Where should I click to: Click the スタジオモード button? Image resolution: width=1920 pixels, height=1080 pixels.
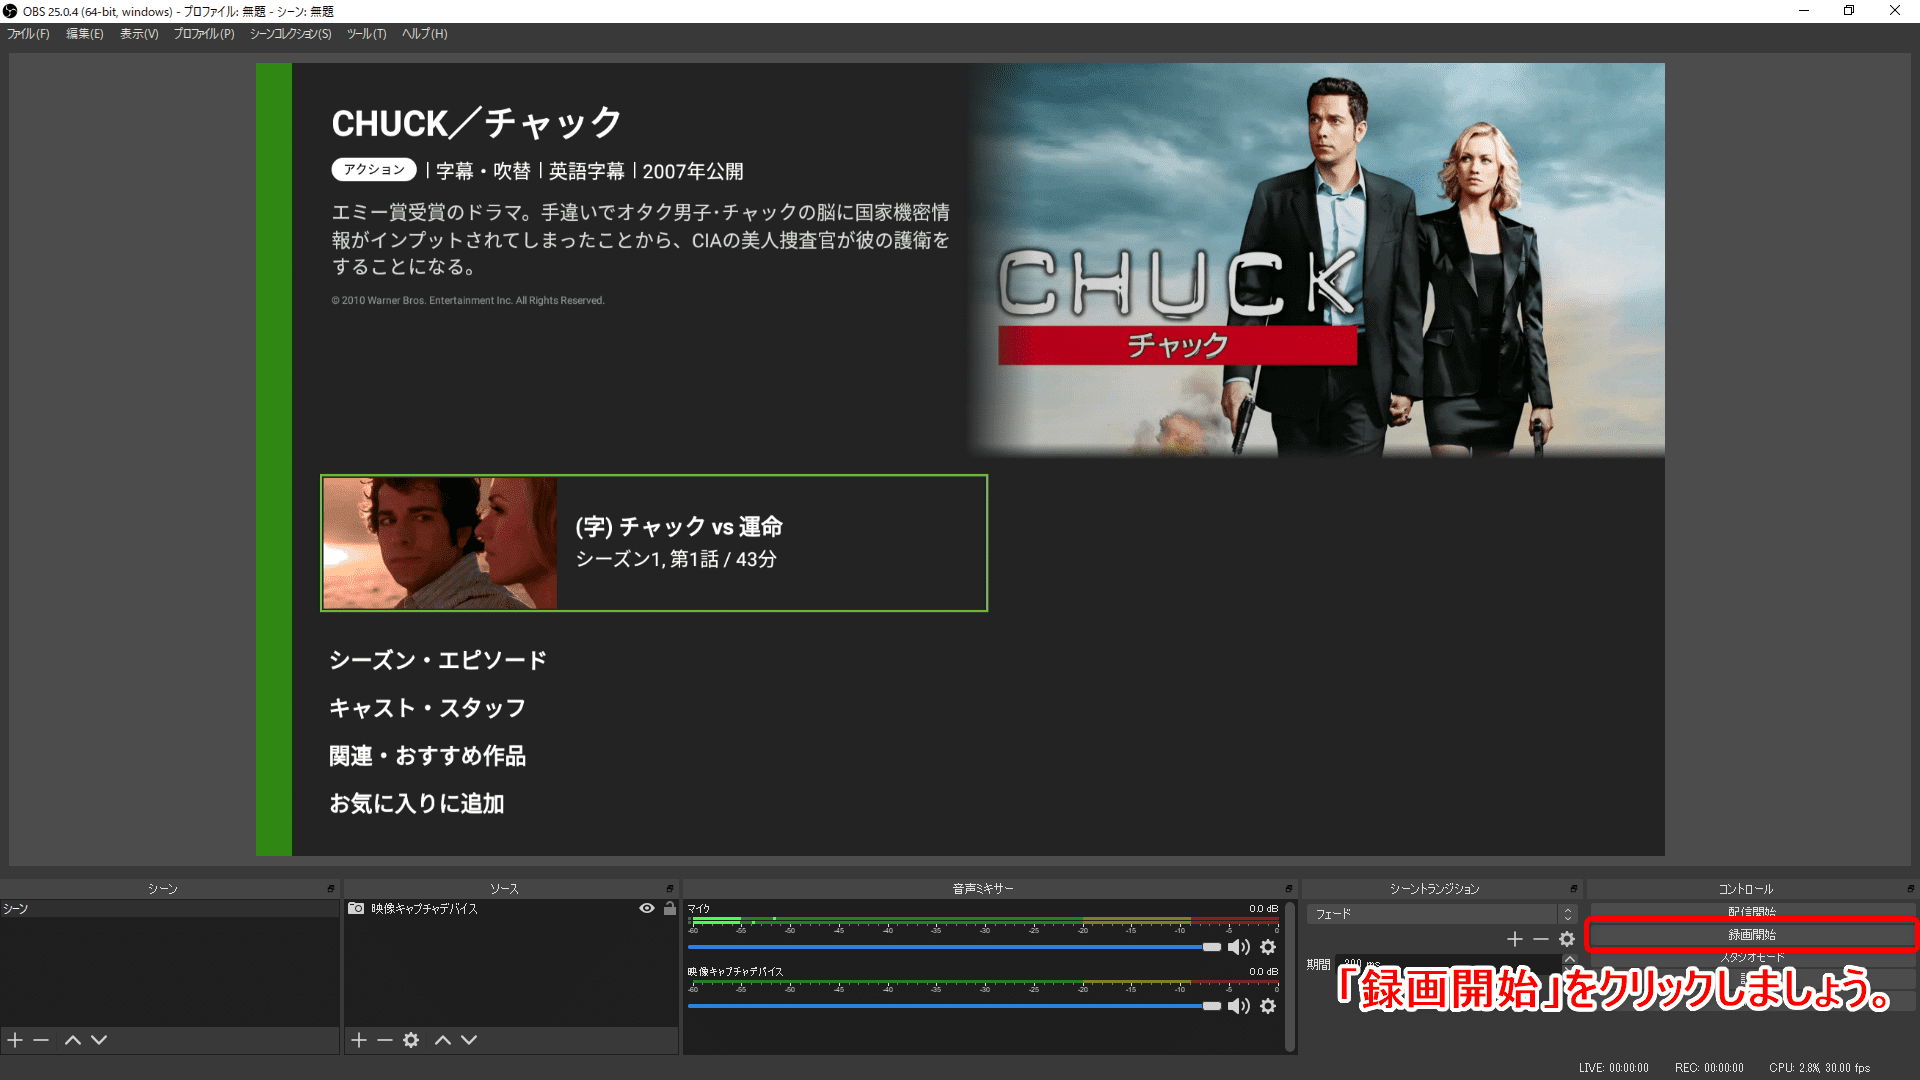click(x=1752, y=957)
